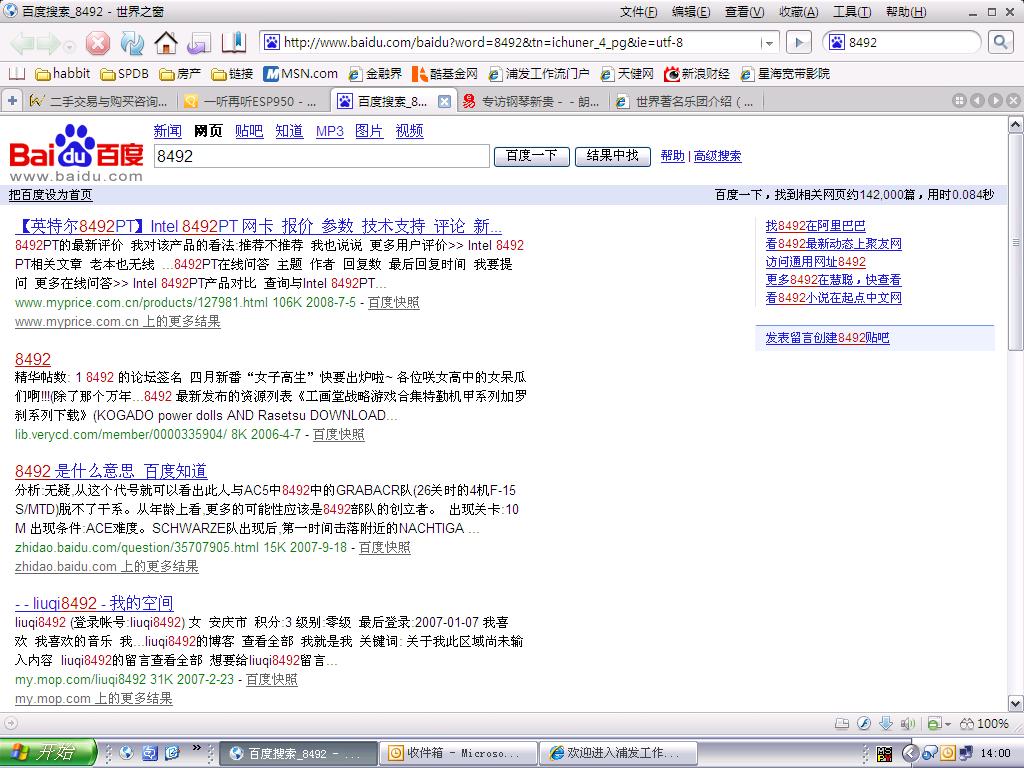Switch to the 世界著名乐团介绍 tab
Image resolution: width=1024 pixels, height=768 pixels.
pyautogui.click(x=686, y=101)
